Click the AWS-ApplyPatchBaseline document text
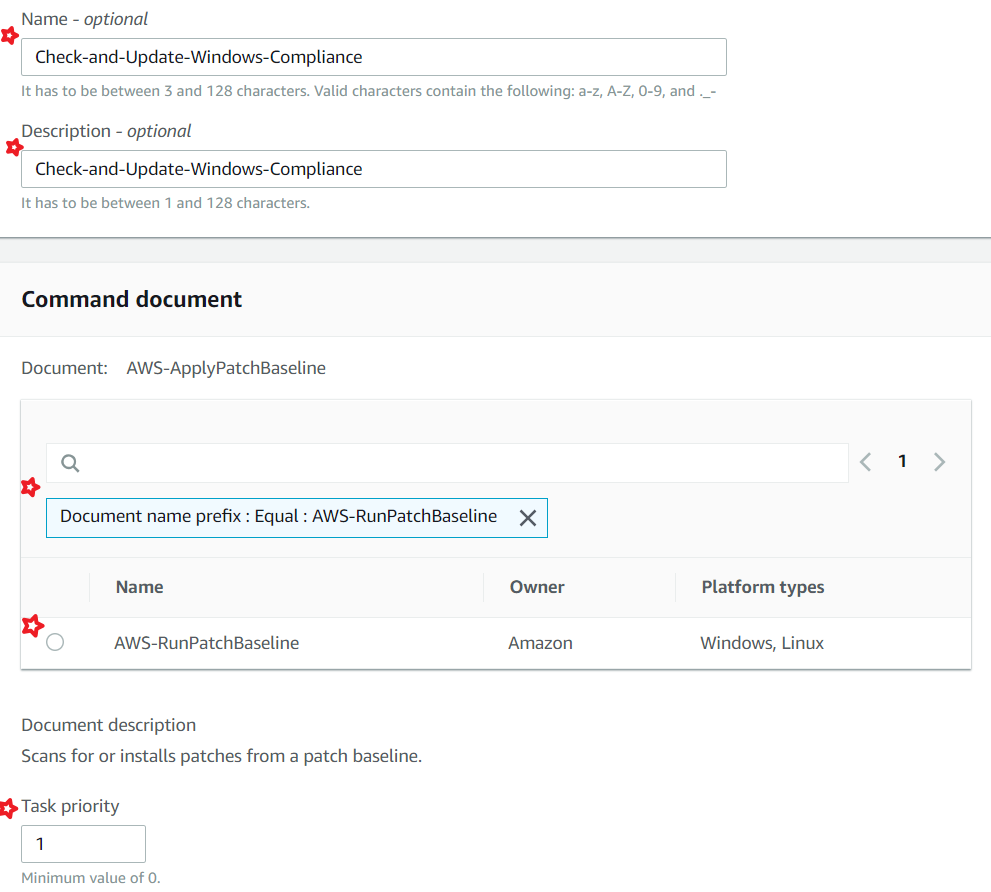This screenshot has height=892, width=991. [226, 368]
